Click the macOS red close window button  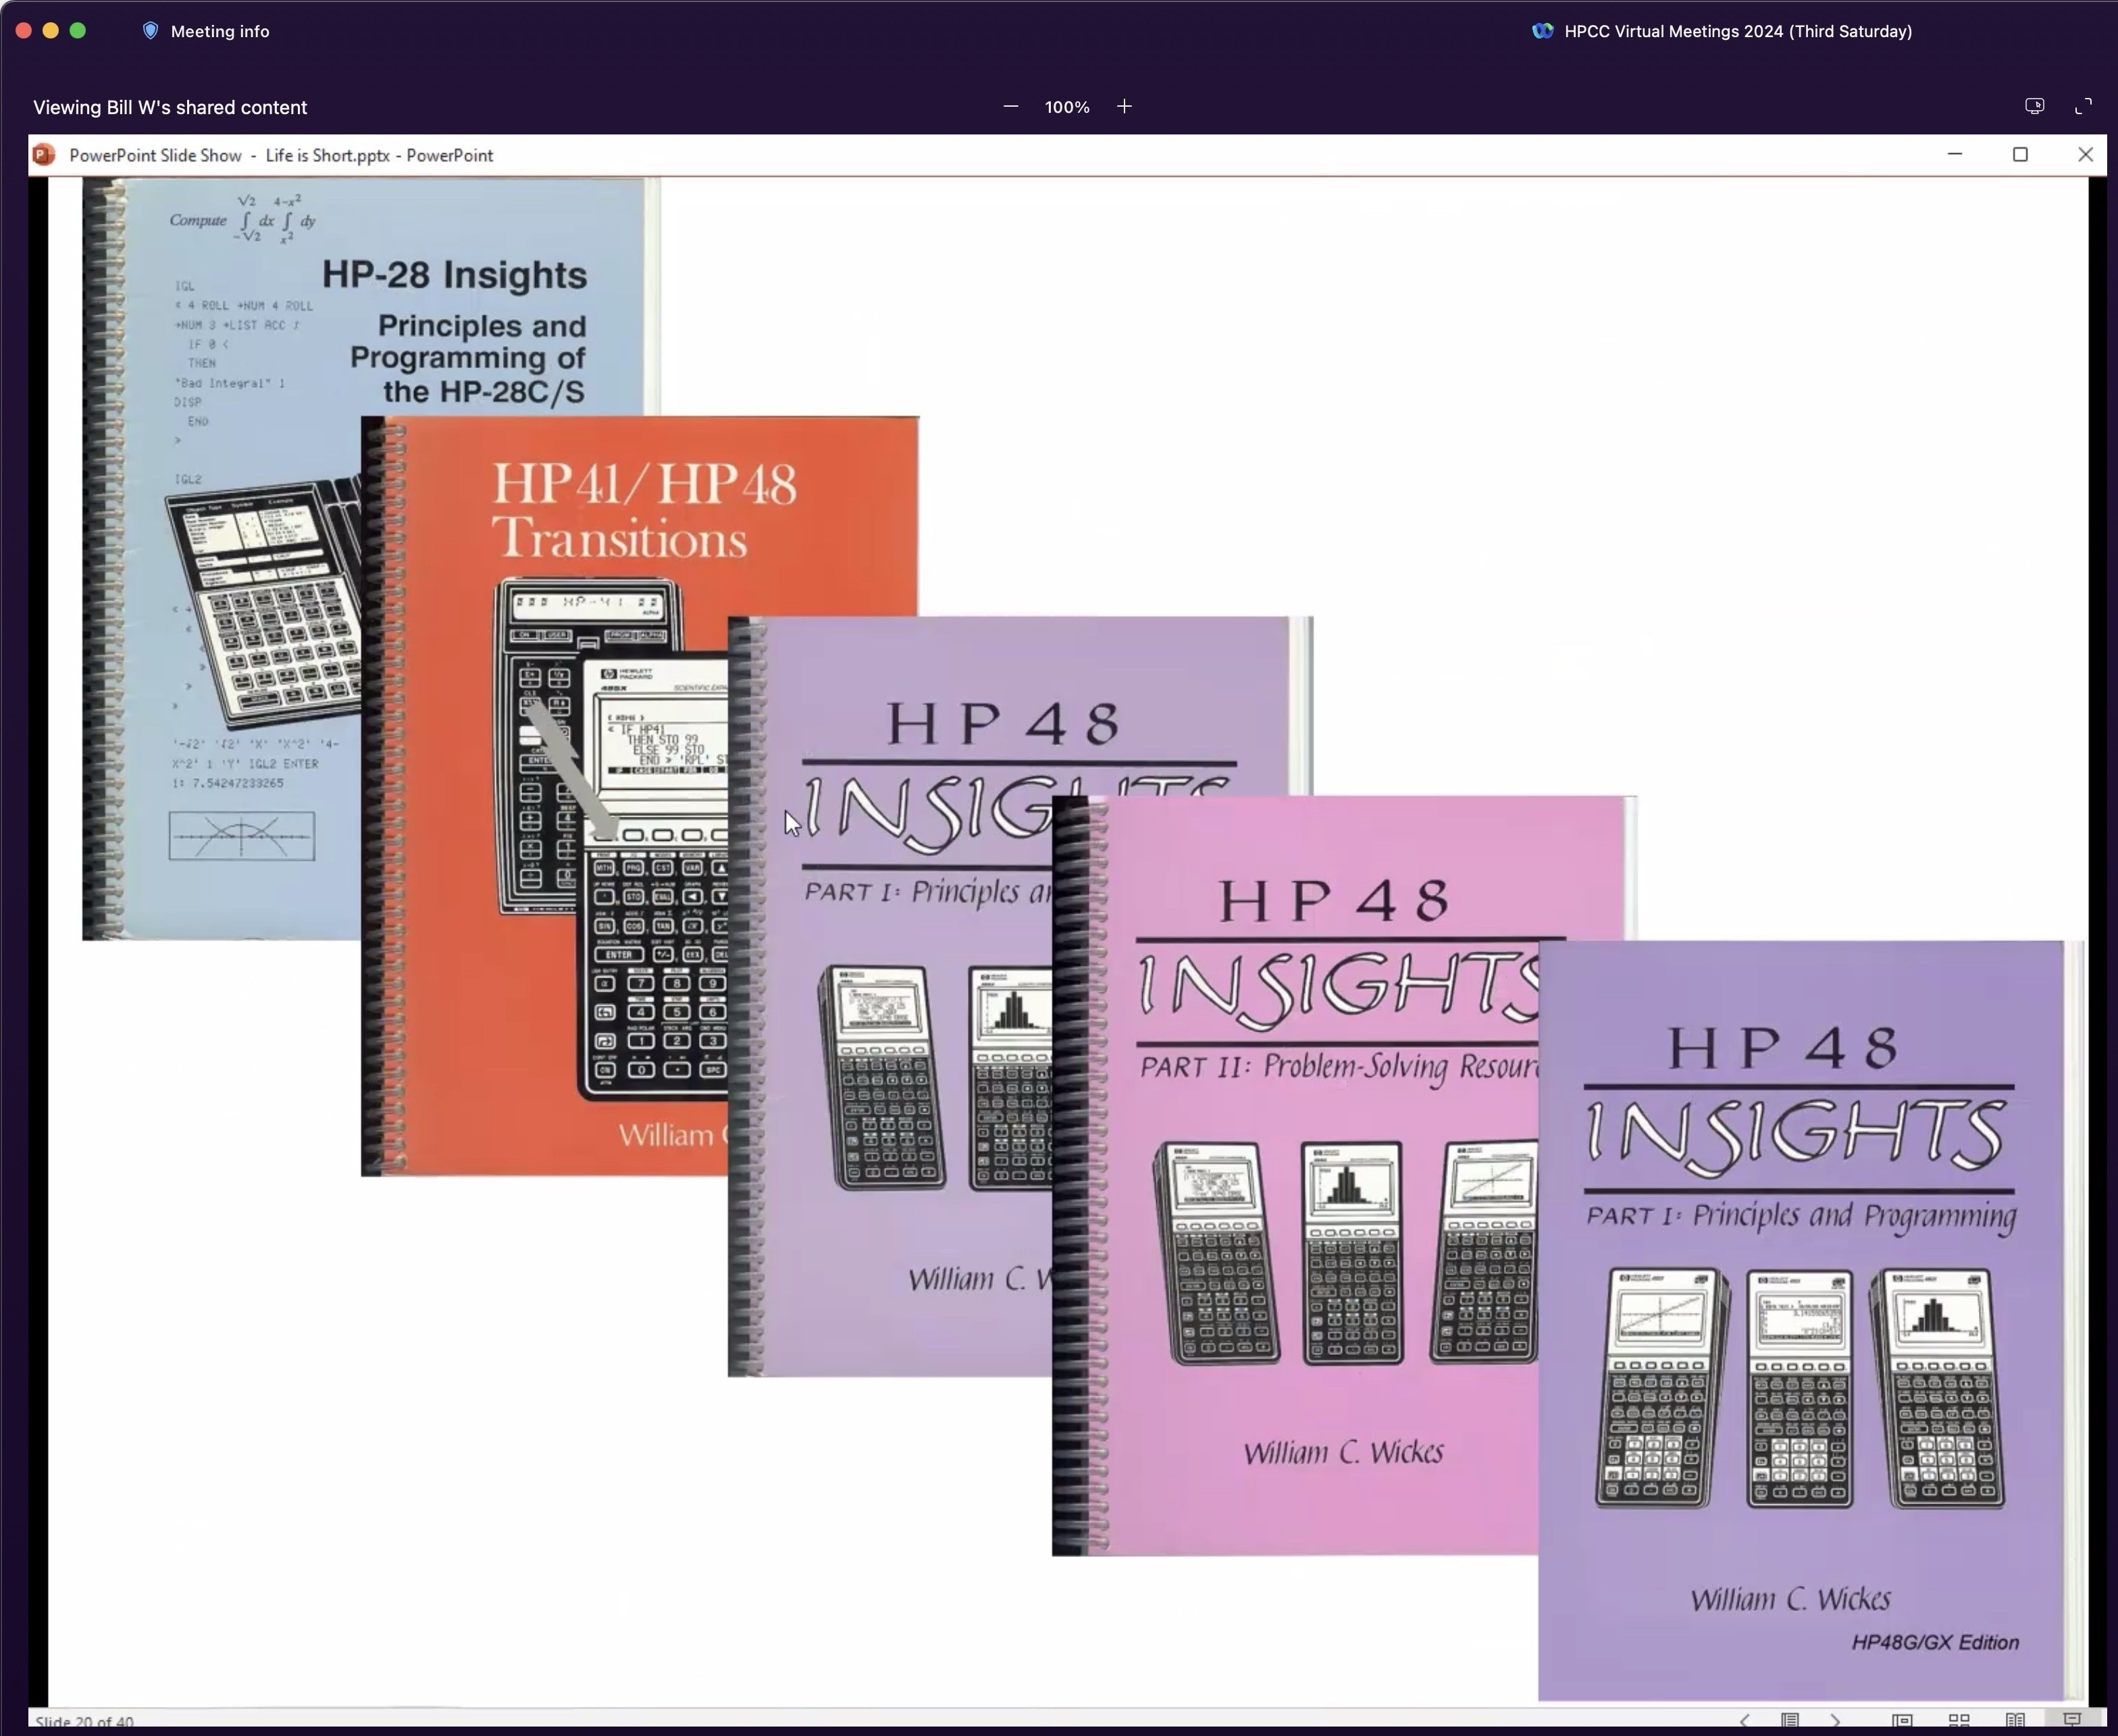tap(24, 31)
